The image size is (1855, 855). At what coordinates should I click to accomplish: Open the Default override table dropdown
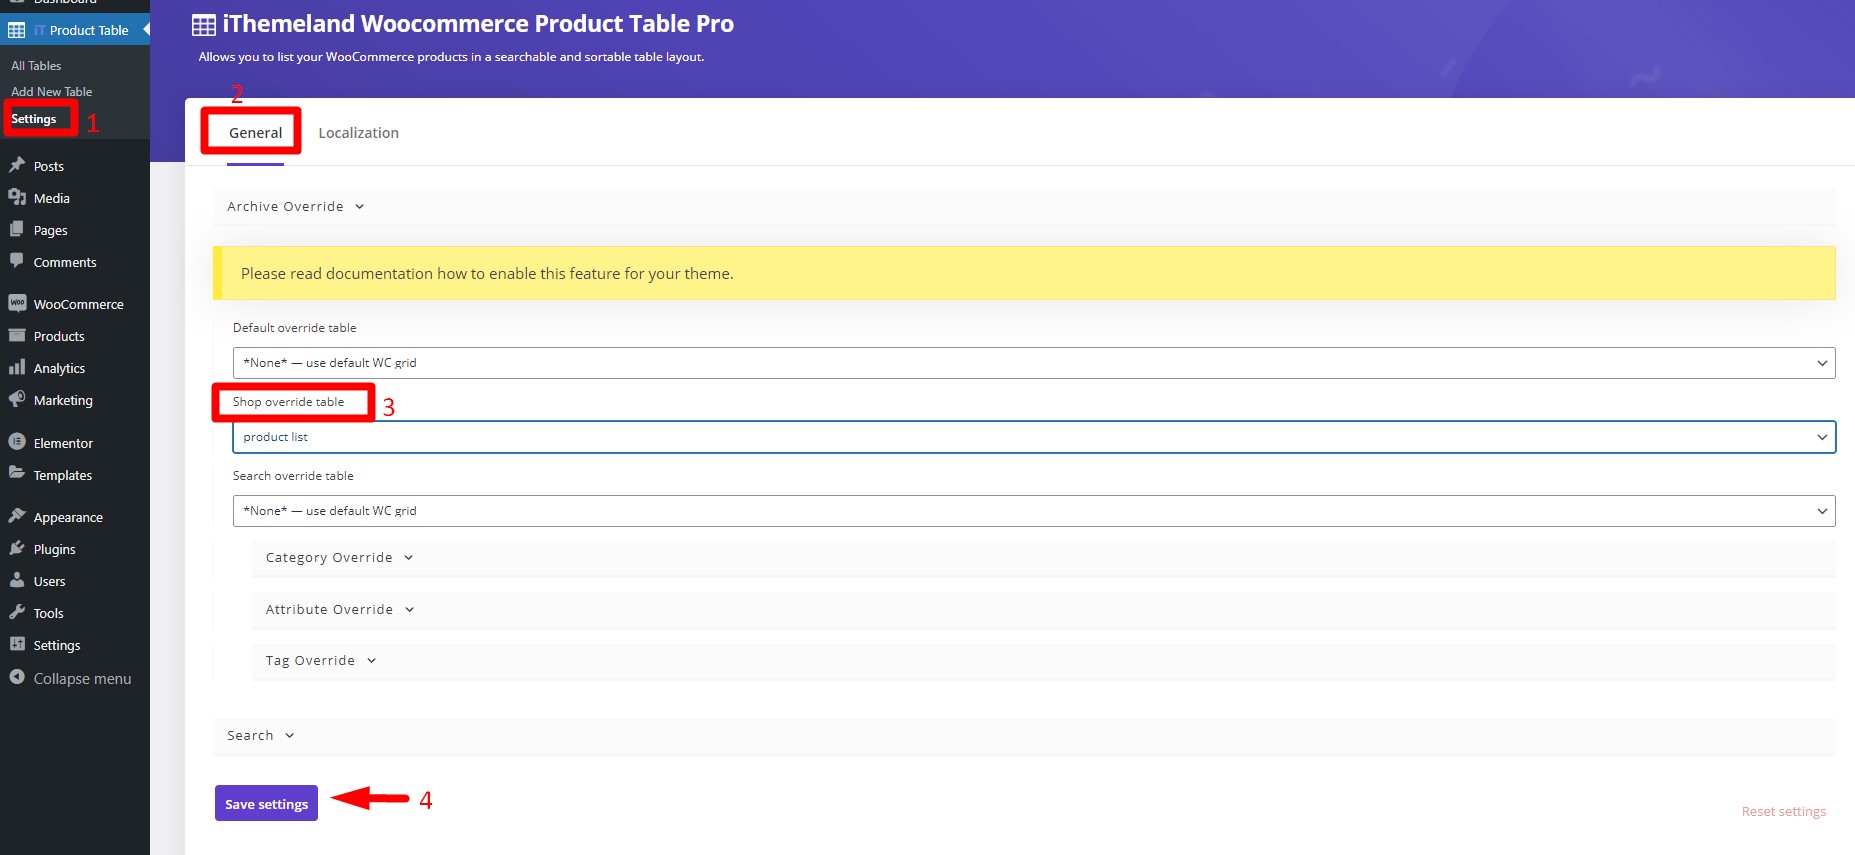(1034, 363)
